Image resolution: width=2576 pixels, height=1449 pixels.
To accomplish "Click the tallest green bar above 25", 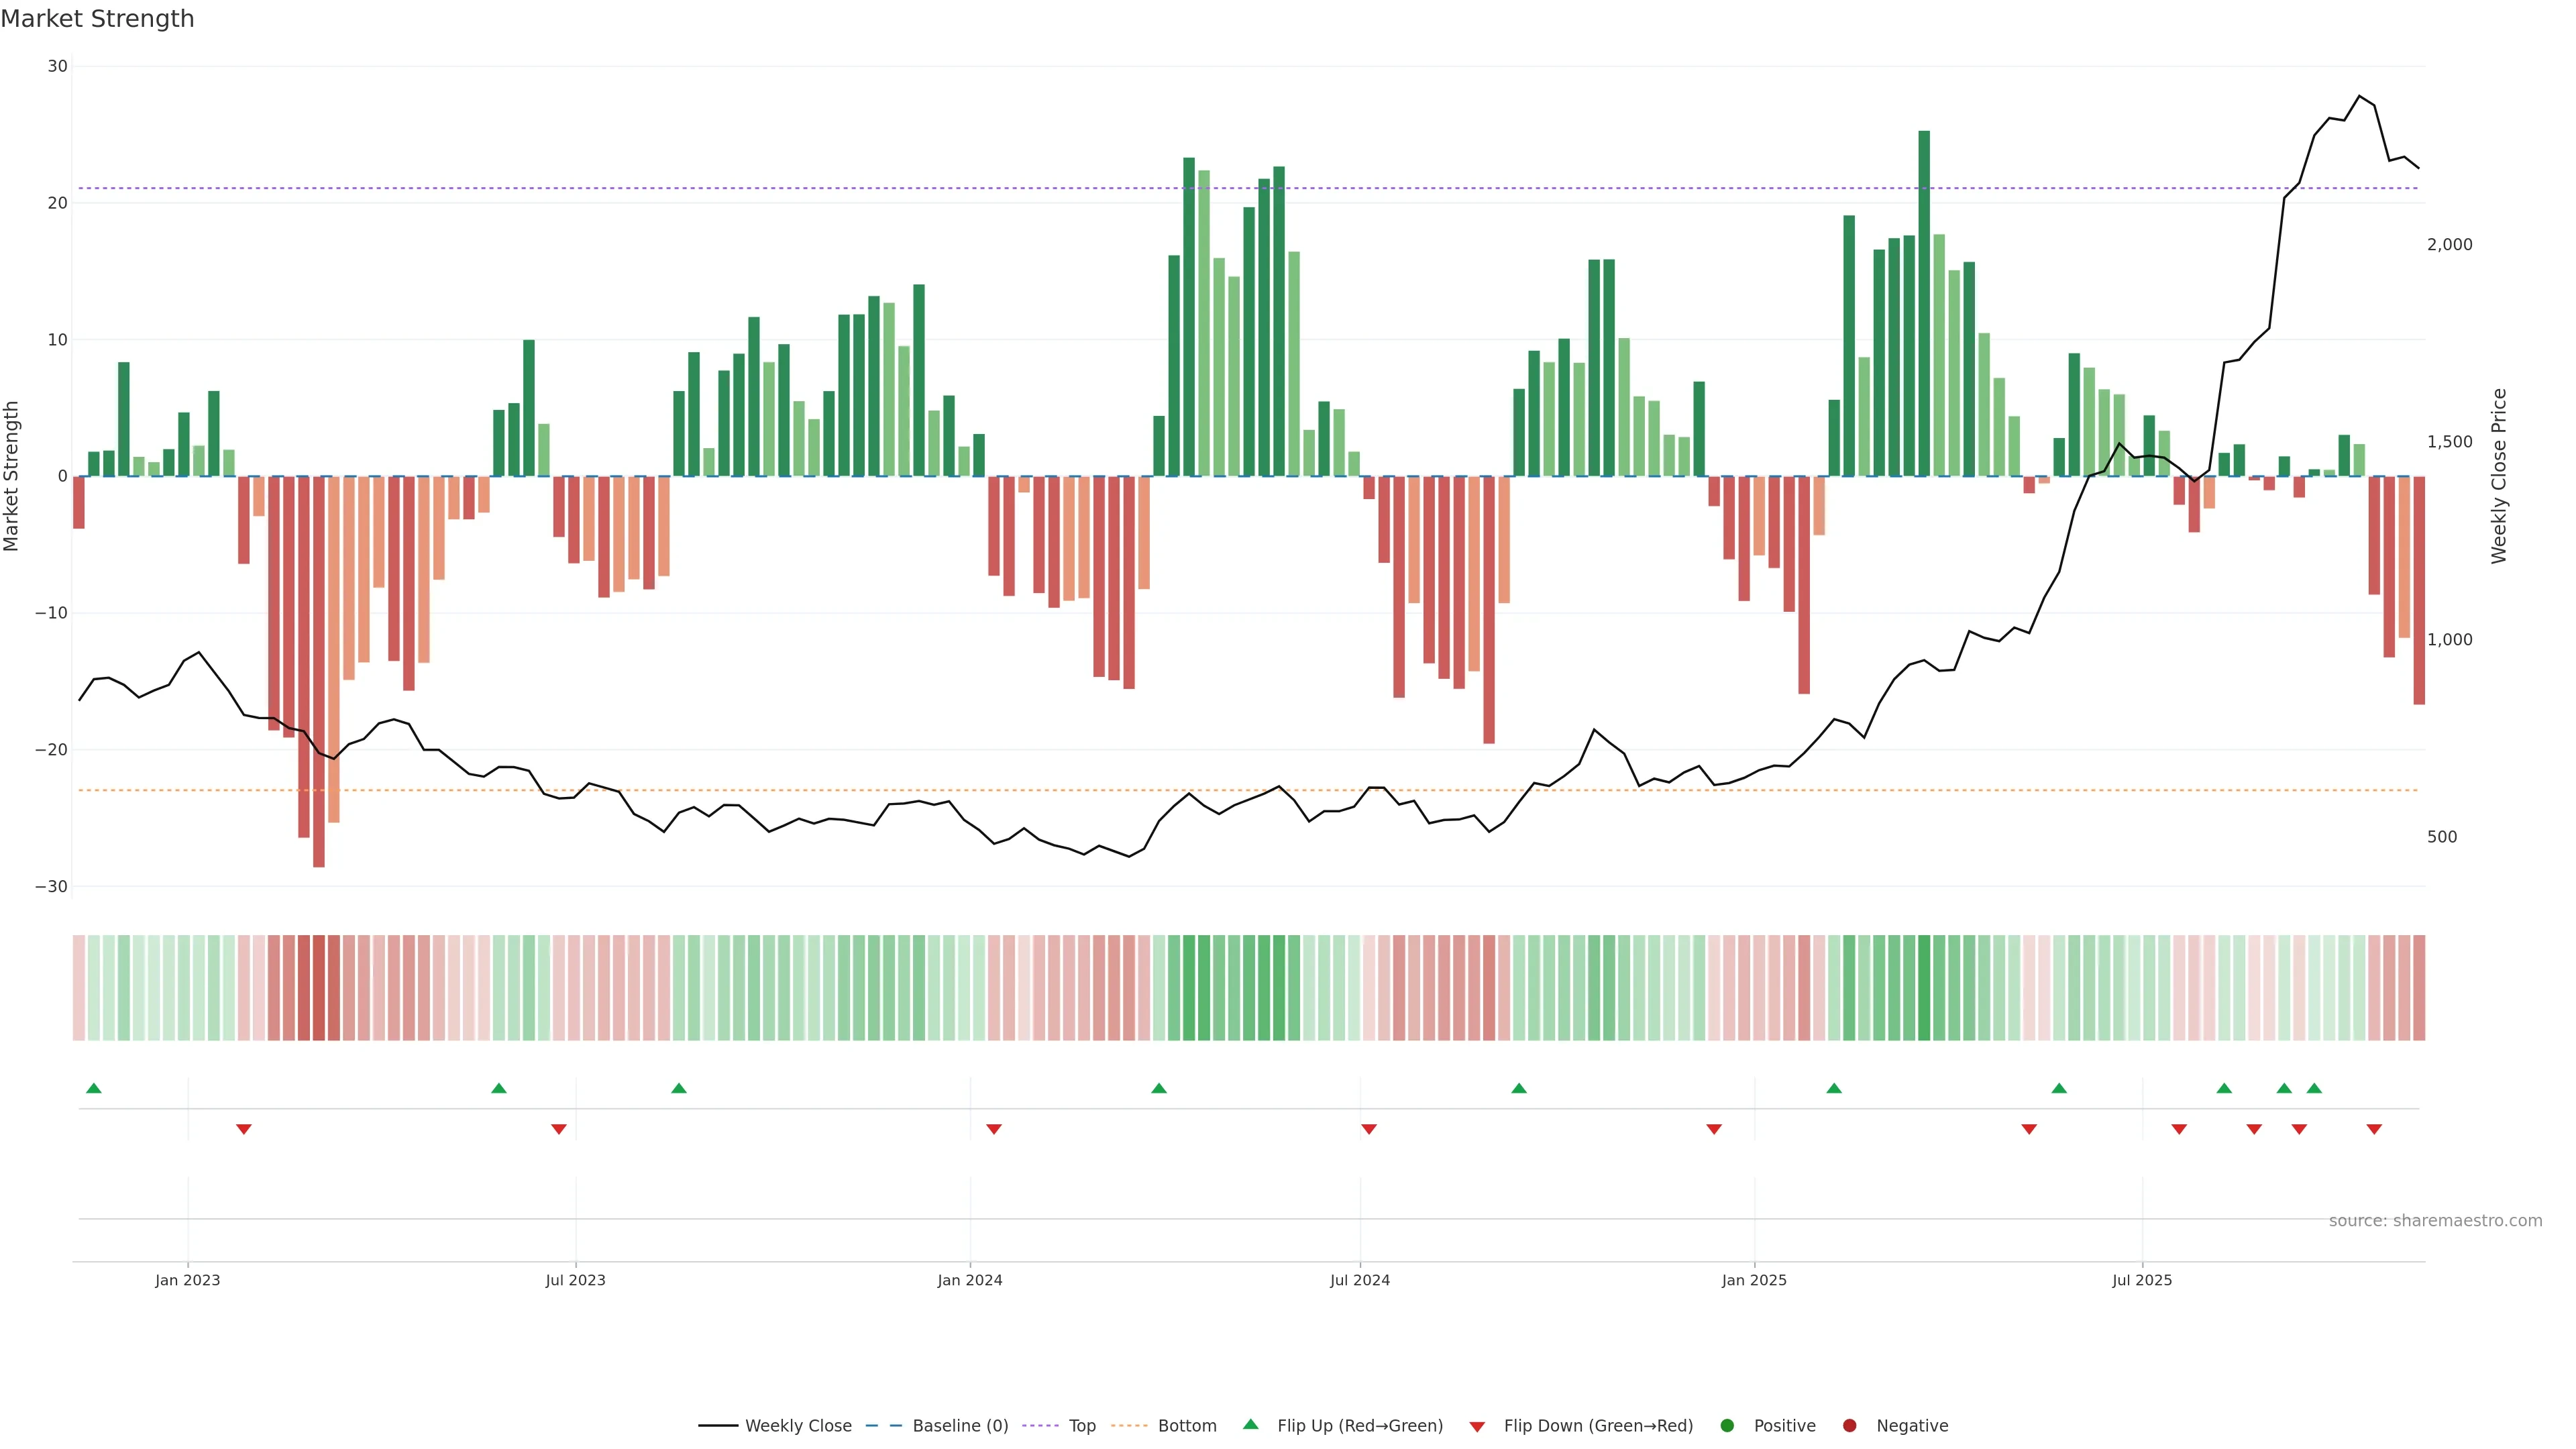I will (x=1924, y=300).
